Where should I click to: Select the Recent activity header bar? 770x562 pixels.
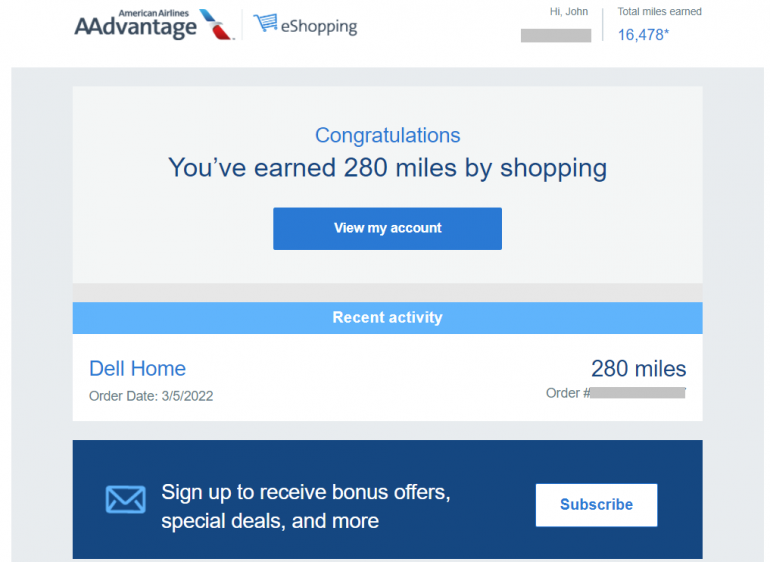[x=387, y=318]
